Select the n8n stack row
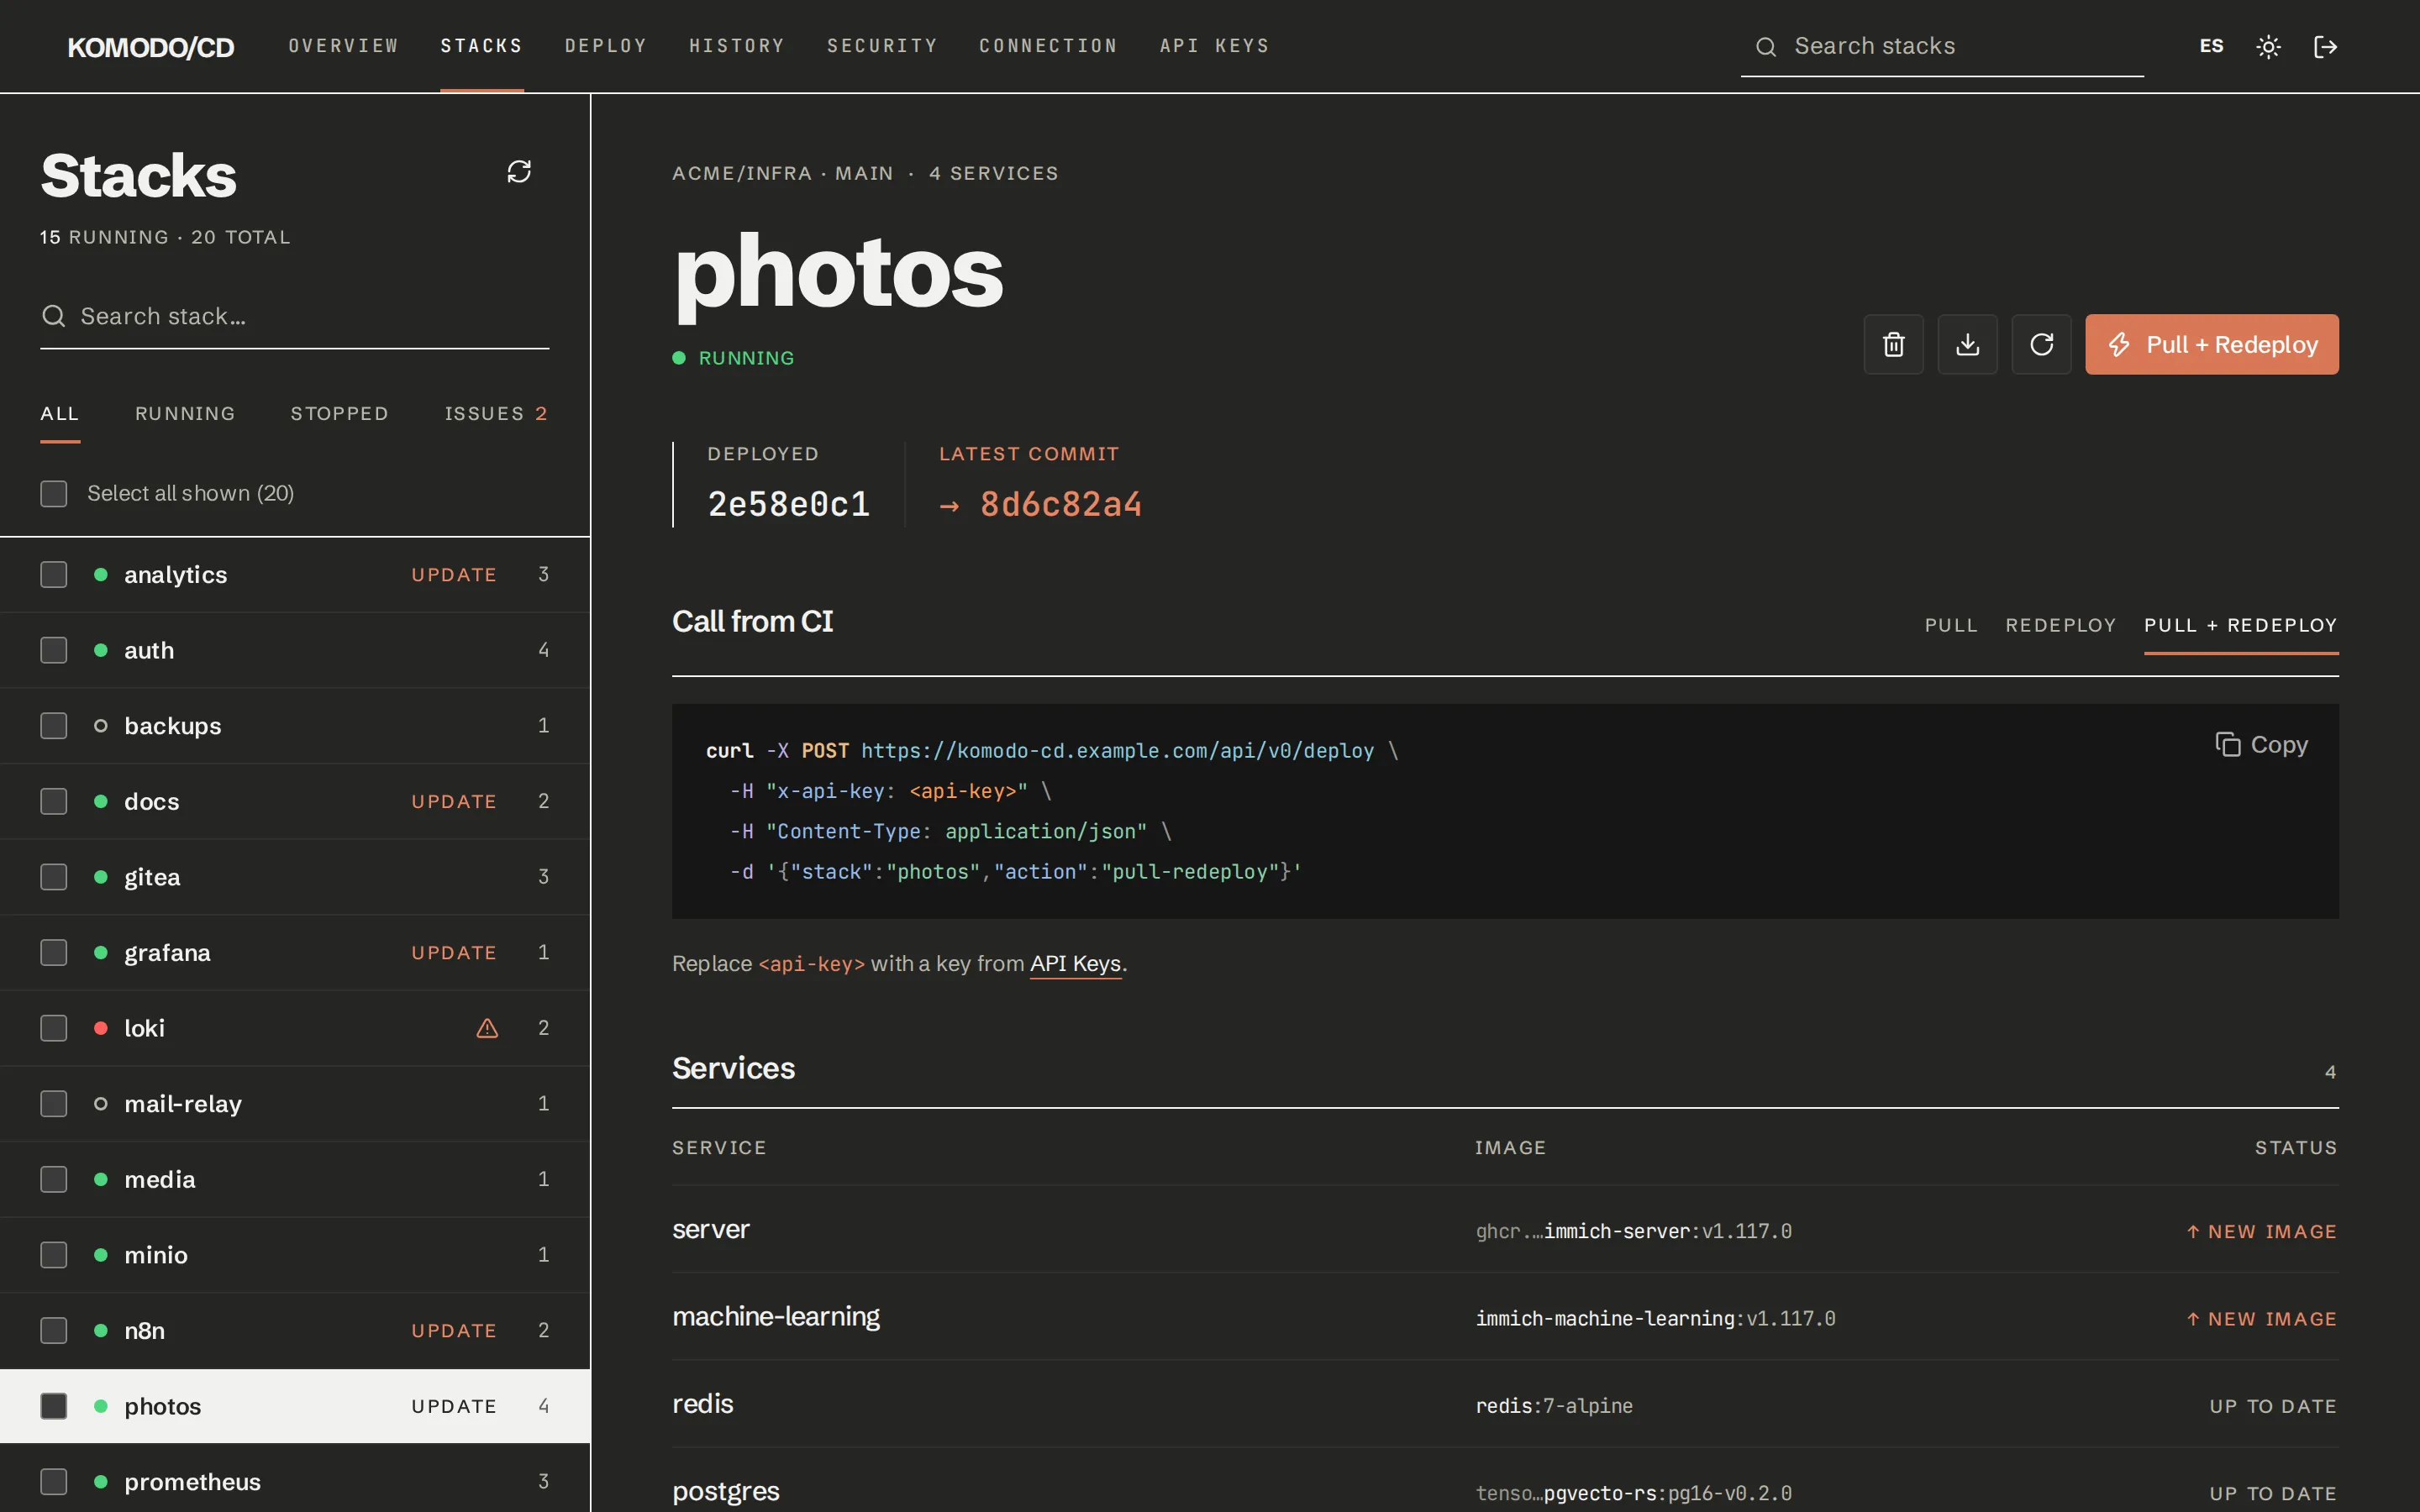 click(294, 1330)
